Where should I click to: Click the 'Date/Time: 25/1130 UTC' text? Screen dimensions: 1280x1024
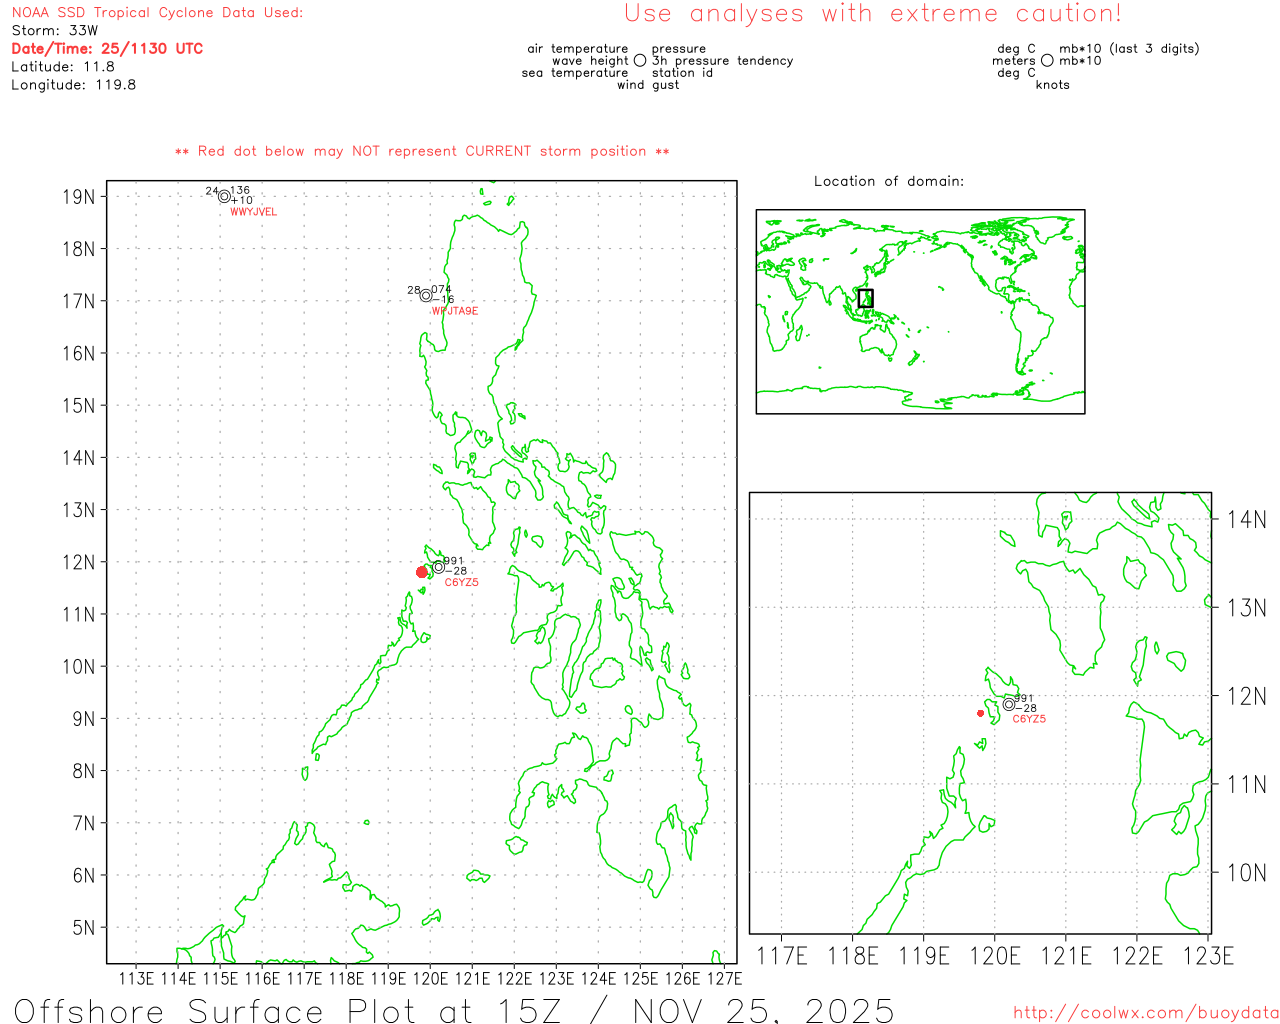pos(107,48)
